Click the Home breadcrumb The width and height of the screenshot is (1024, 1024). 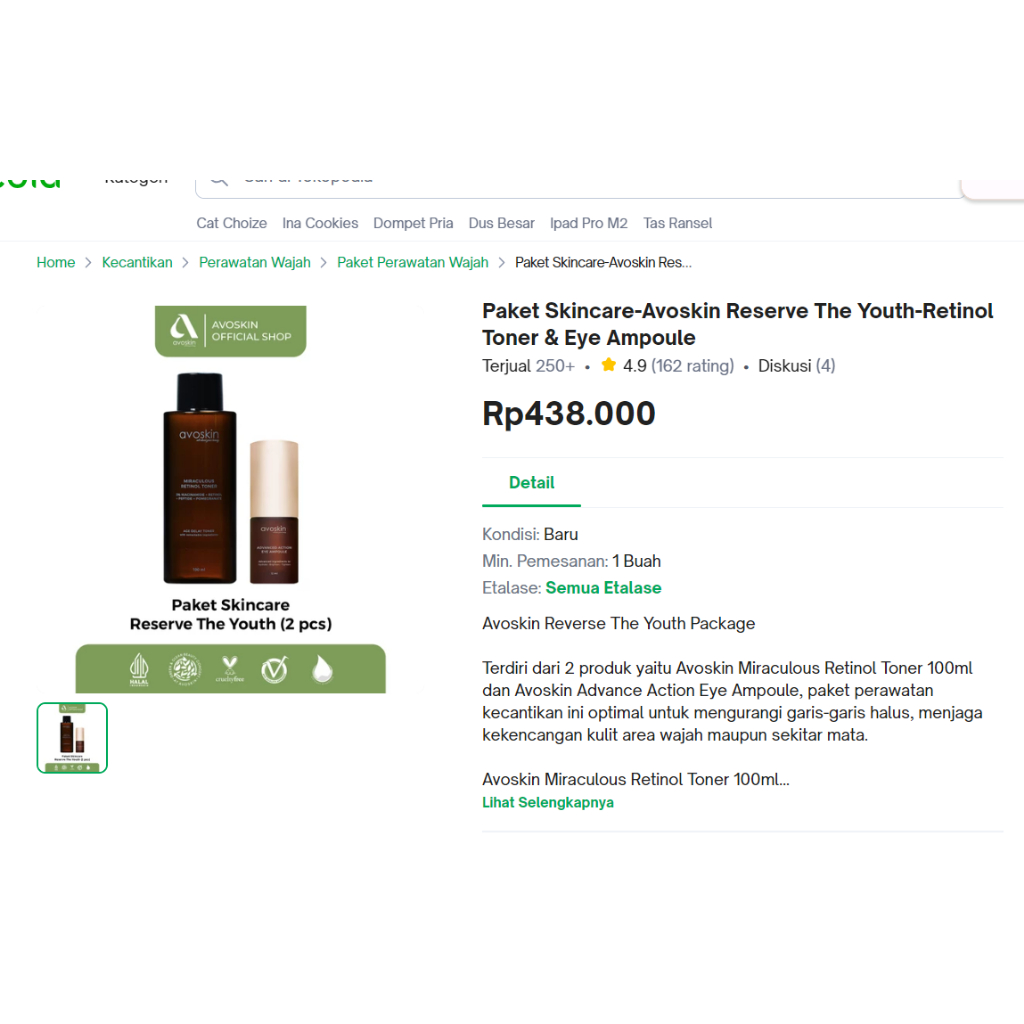pos(55,262)
